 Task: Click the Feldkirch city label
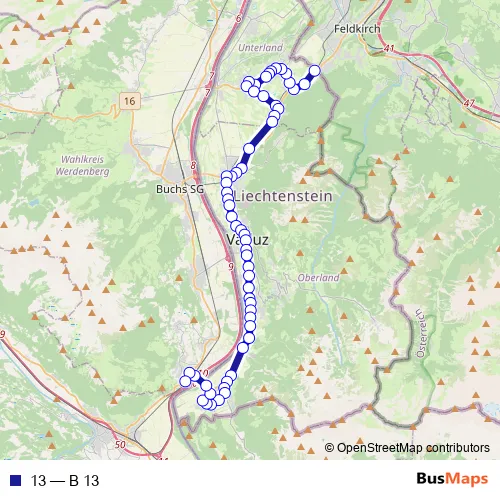pyautogui.click(x=357, y=29)
